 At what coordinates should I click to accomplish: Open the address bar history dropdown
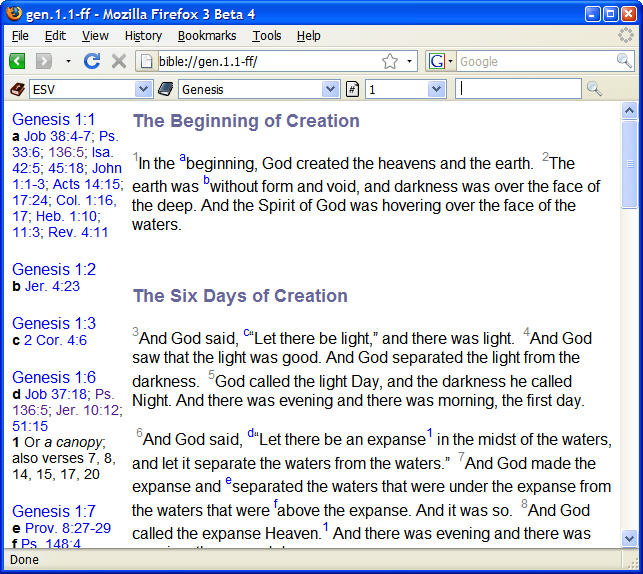409,62
